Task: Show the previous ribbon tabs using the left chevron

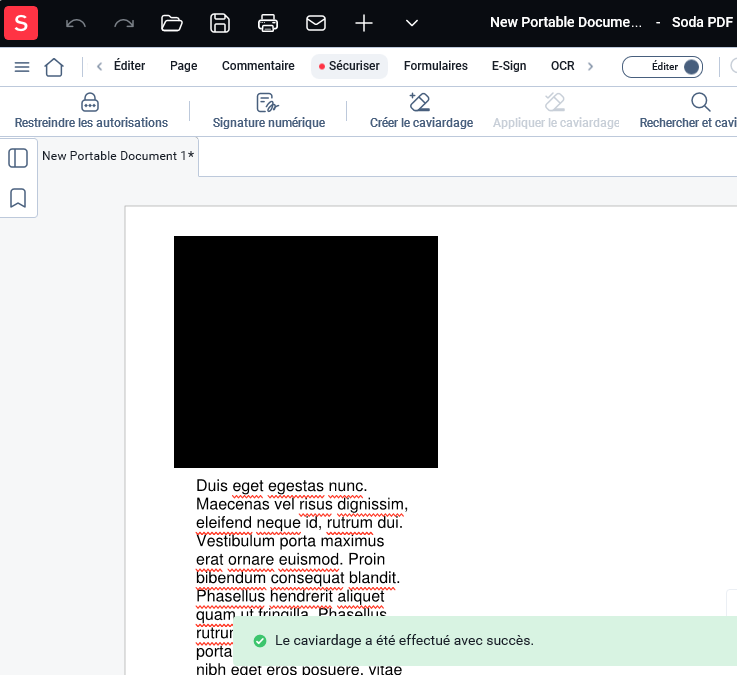Action: click(99, 66)
